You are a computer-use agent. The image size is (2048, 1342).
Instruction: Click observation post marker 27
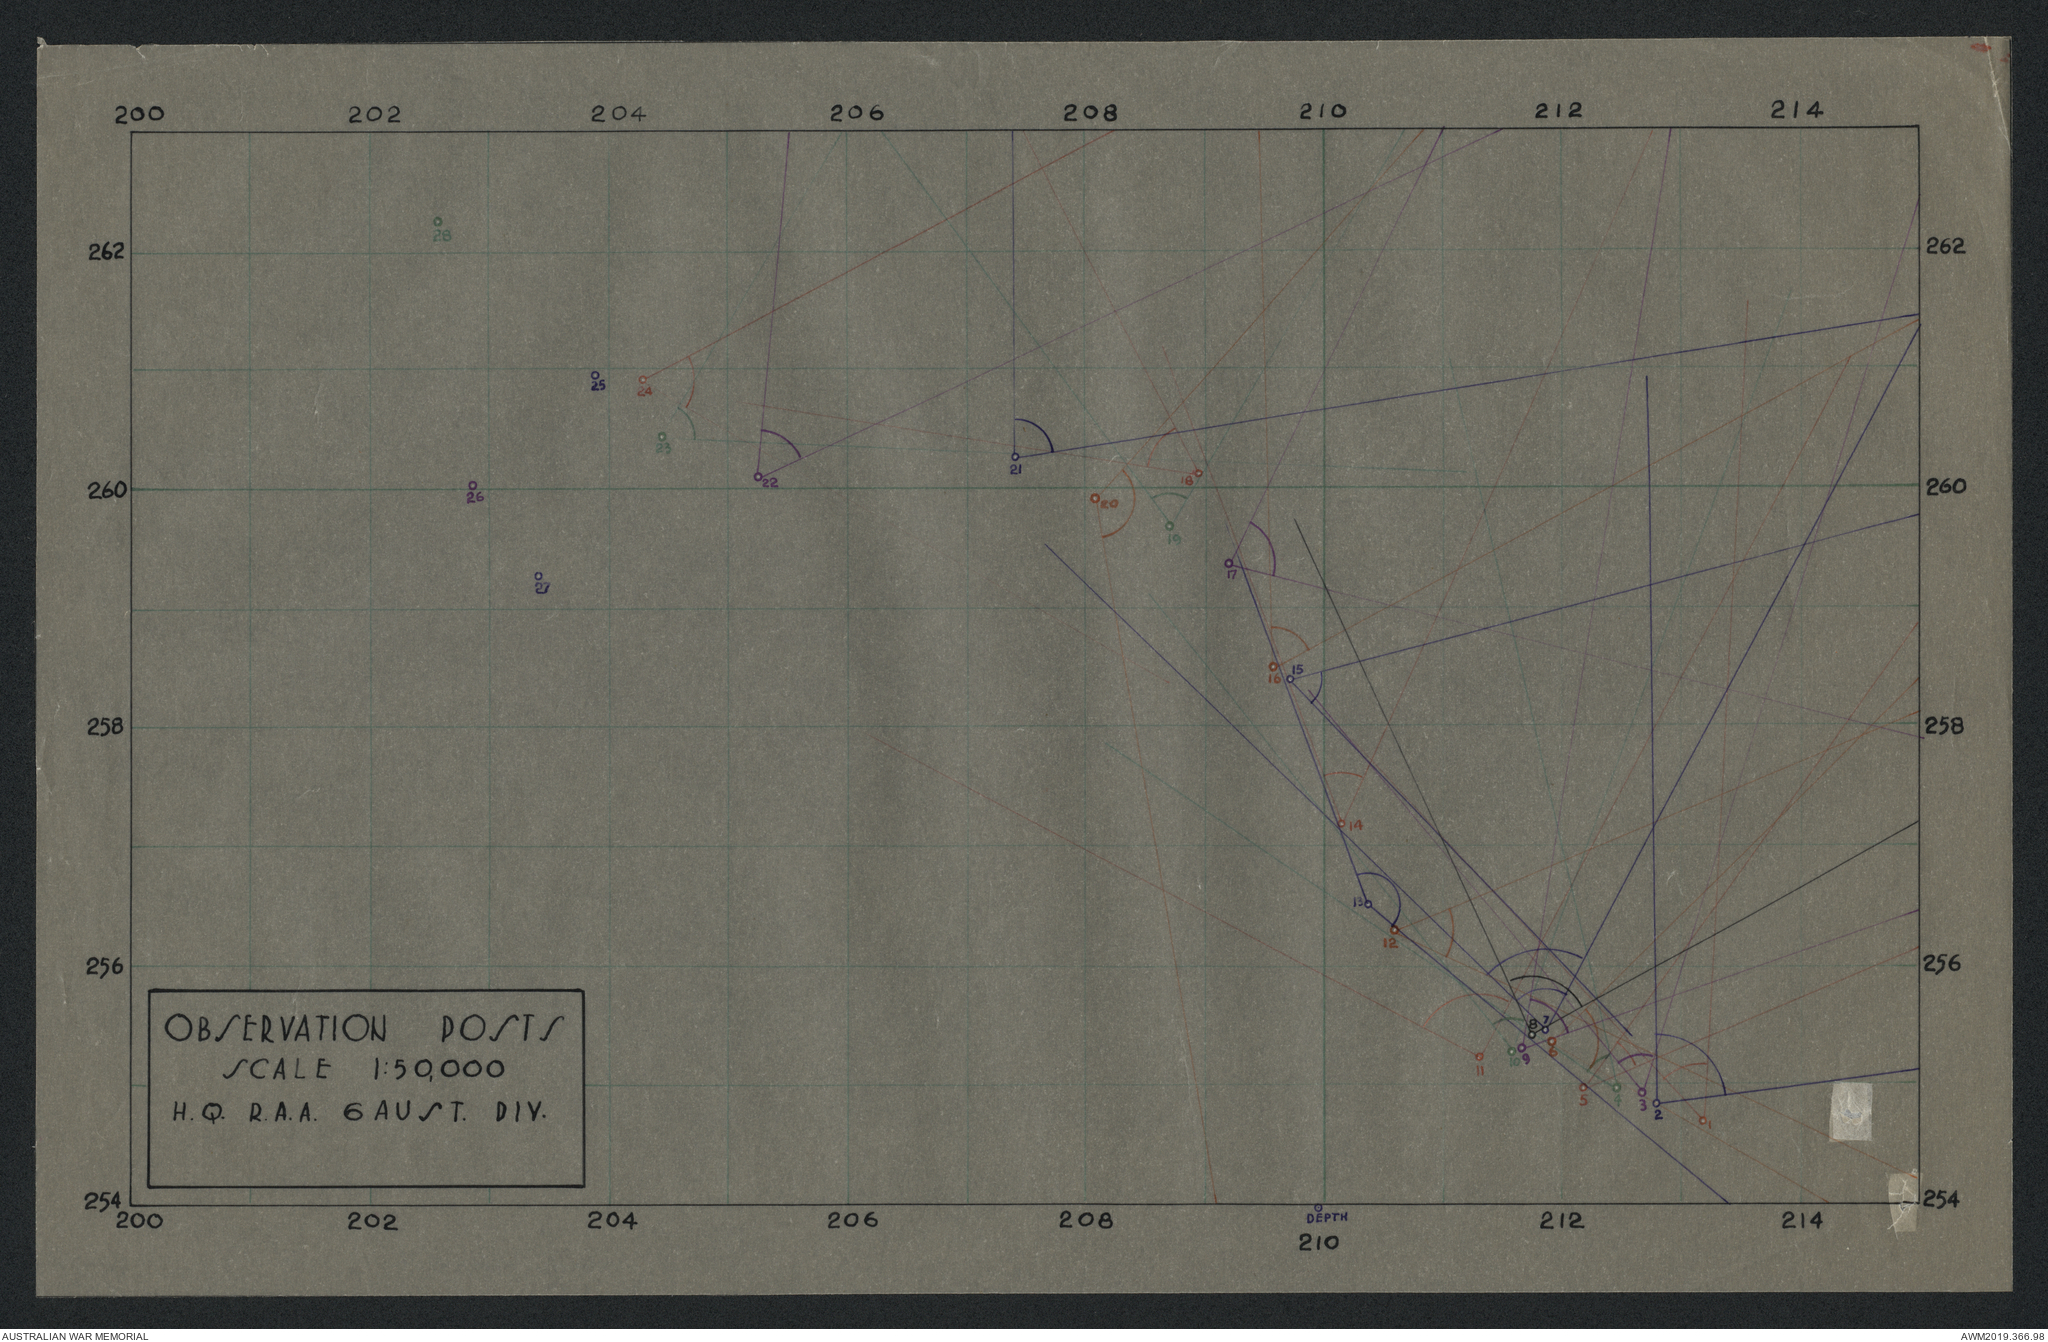coord(538,576)
